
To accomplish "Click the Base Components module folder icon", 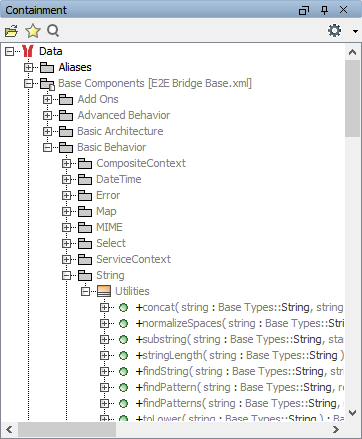I will [47, 84].
